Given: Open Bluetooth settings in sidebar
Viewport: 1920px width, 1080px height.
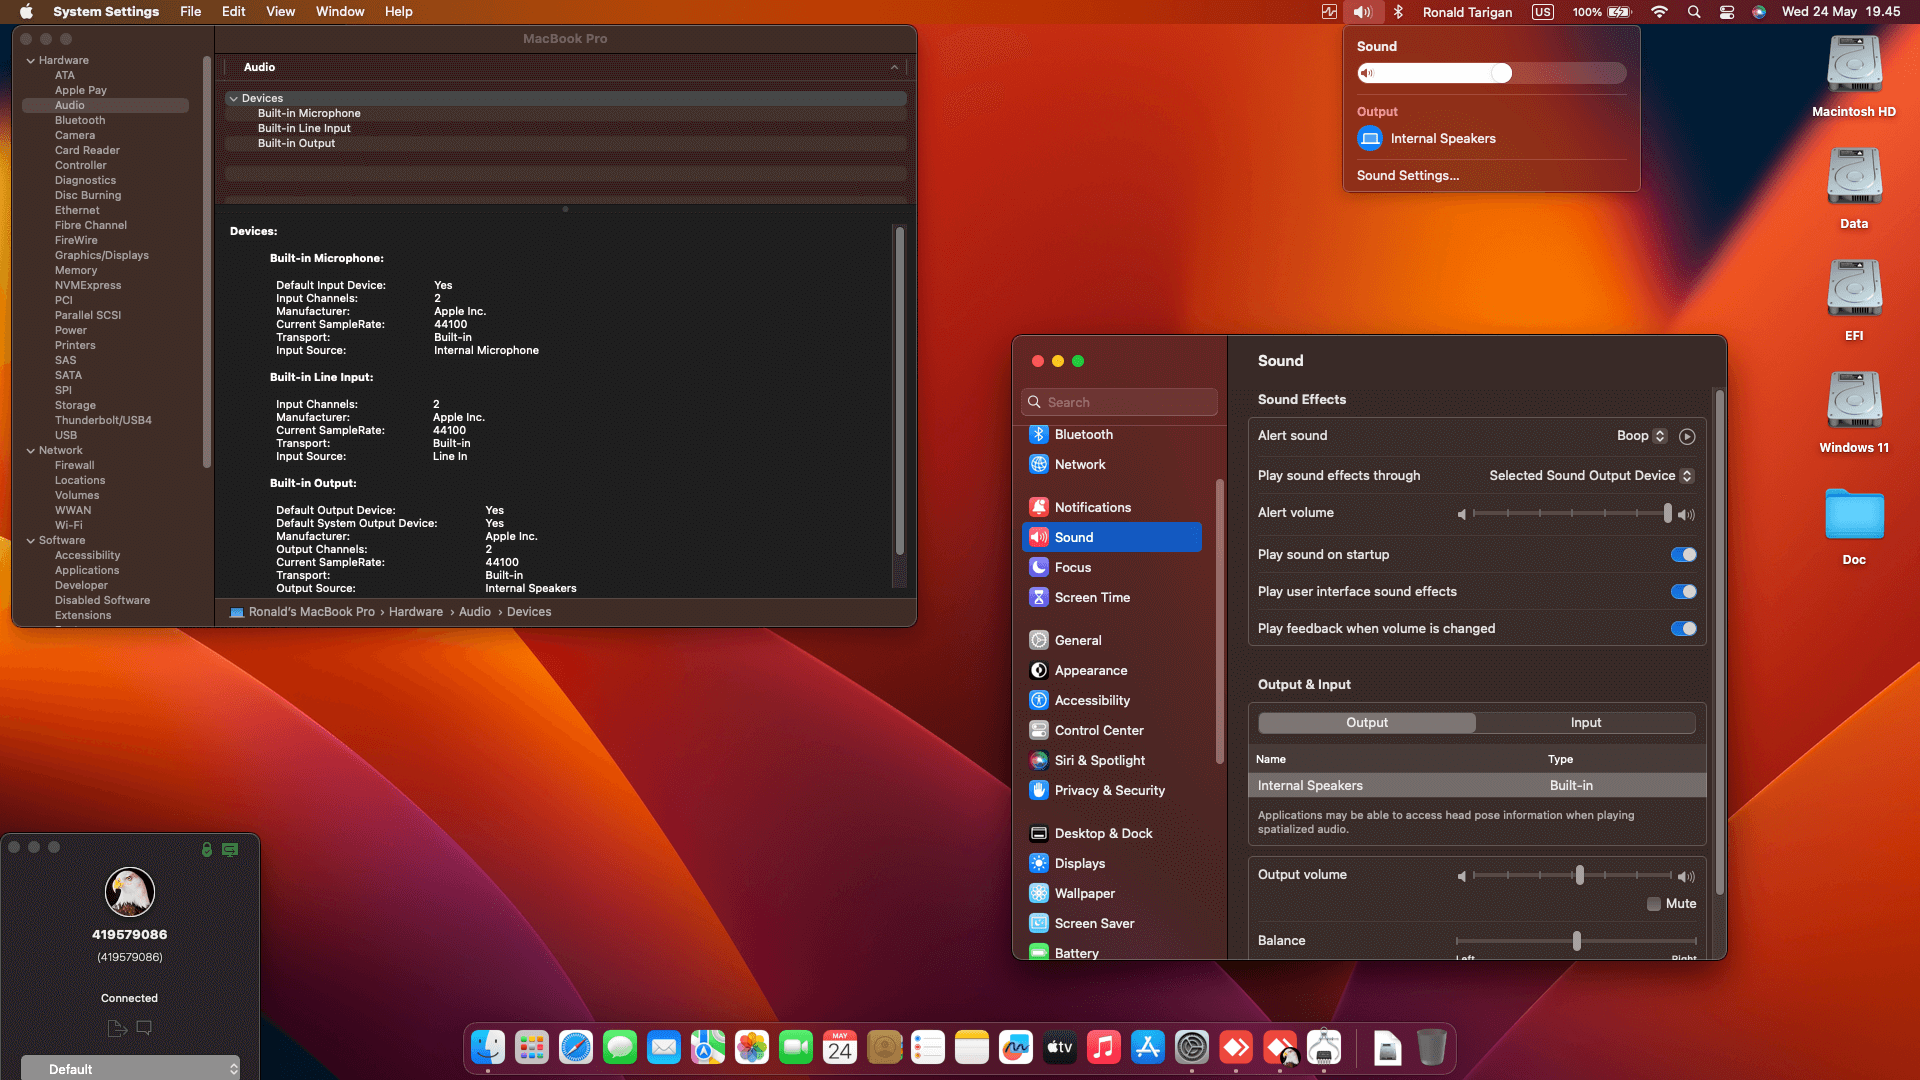Looking at the screenshot, I should coord(1083,434).
